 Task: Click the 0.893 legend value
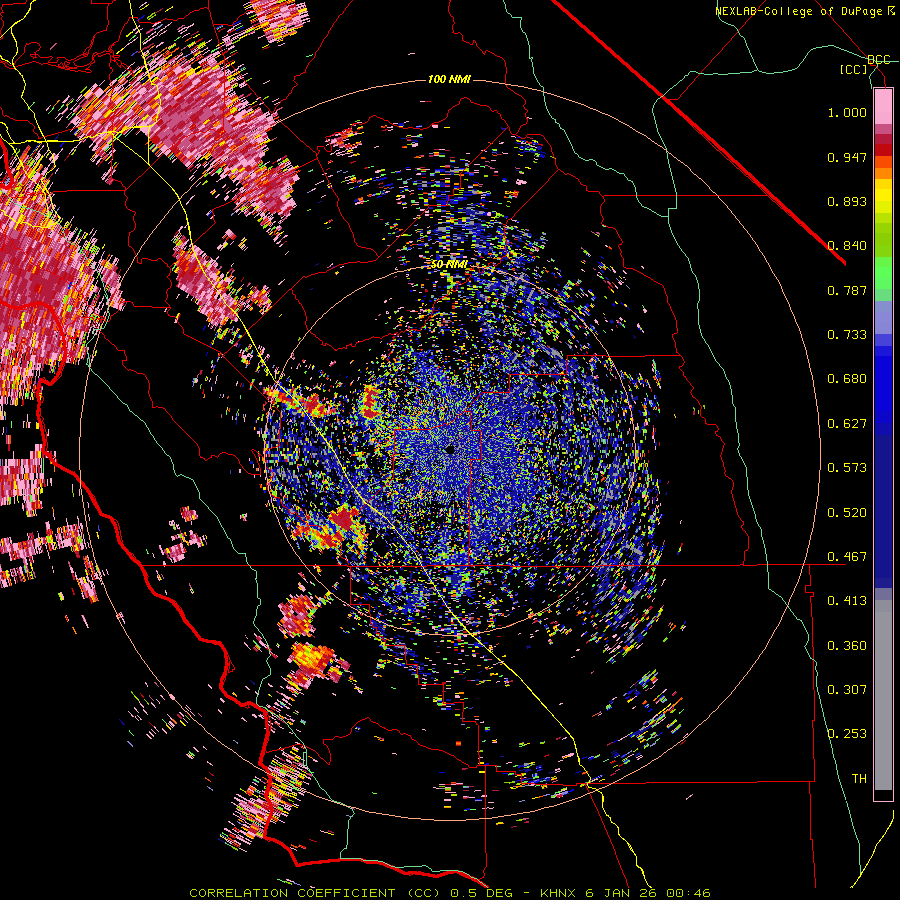click(x=847, y=201)
